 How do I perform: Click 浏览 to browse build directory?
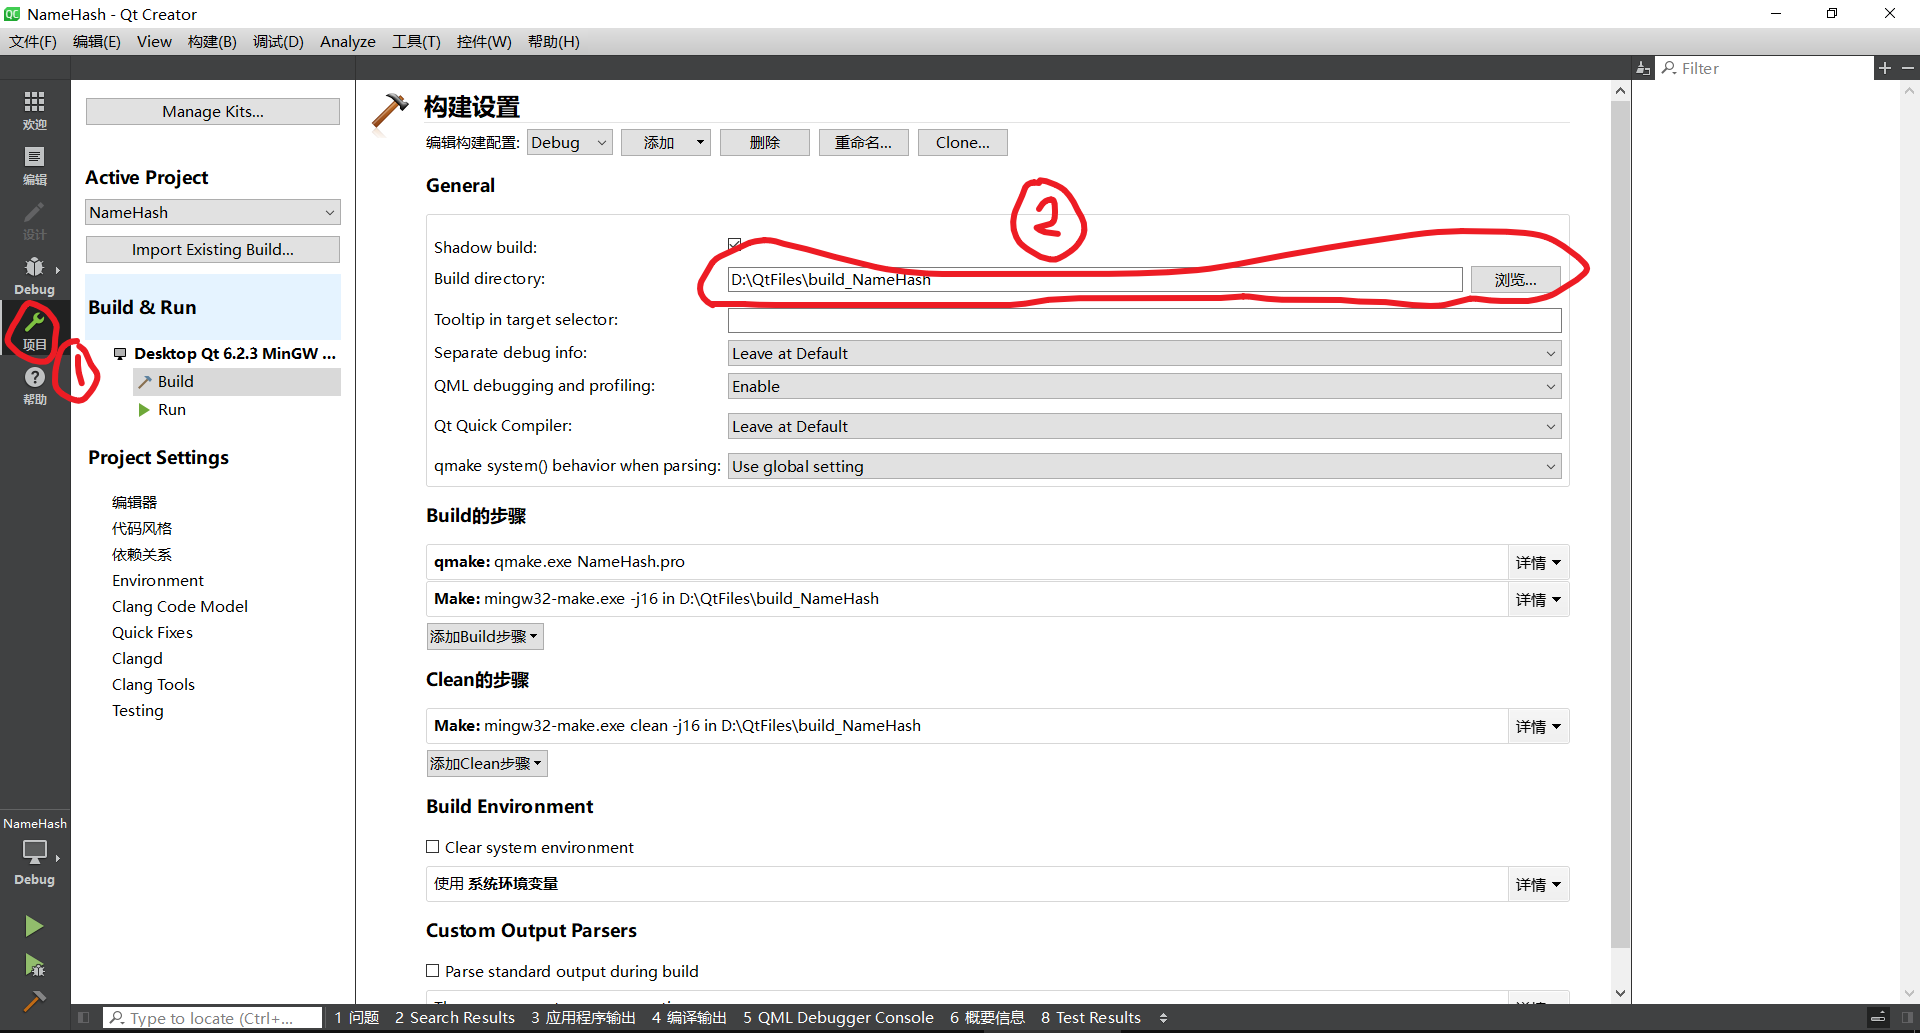pos(1514,279)
